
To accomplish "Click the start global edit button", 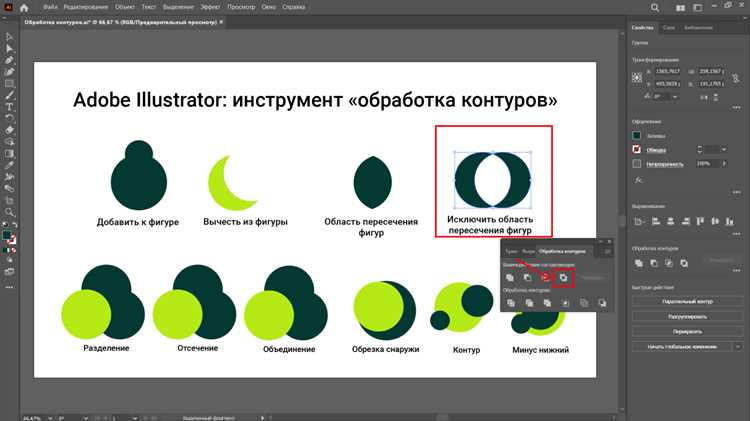I will coord(682,346).
